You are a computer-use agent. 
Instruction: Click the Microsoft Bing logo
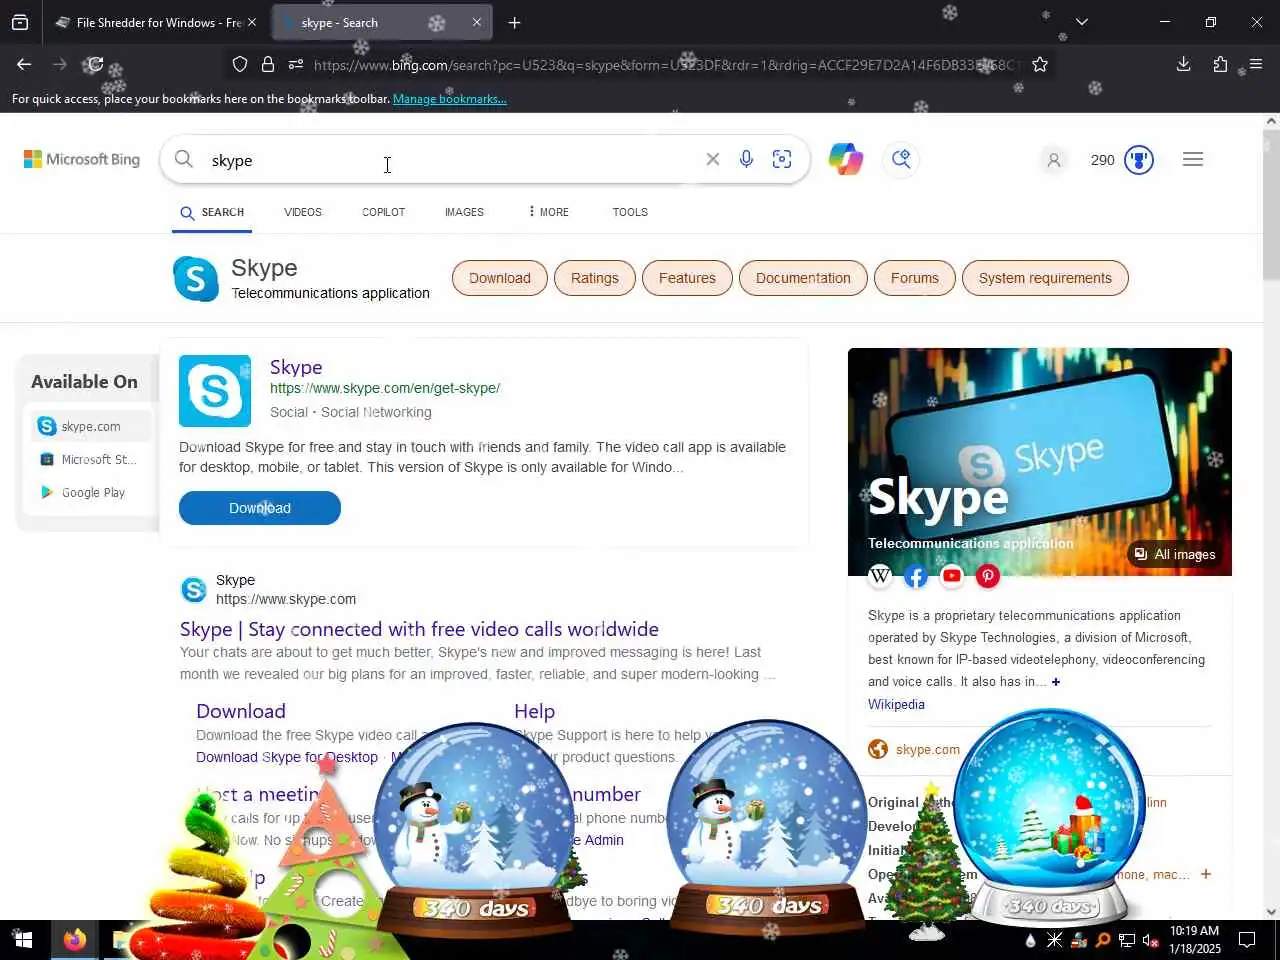pyautogui.click(x=82, y=159)
